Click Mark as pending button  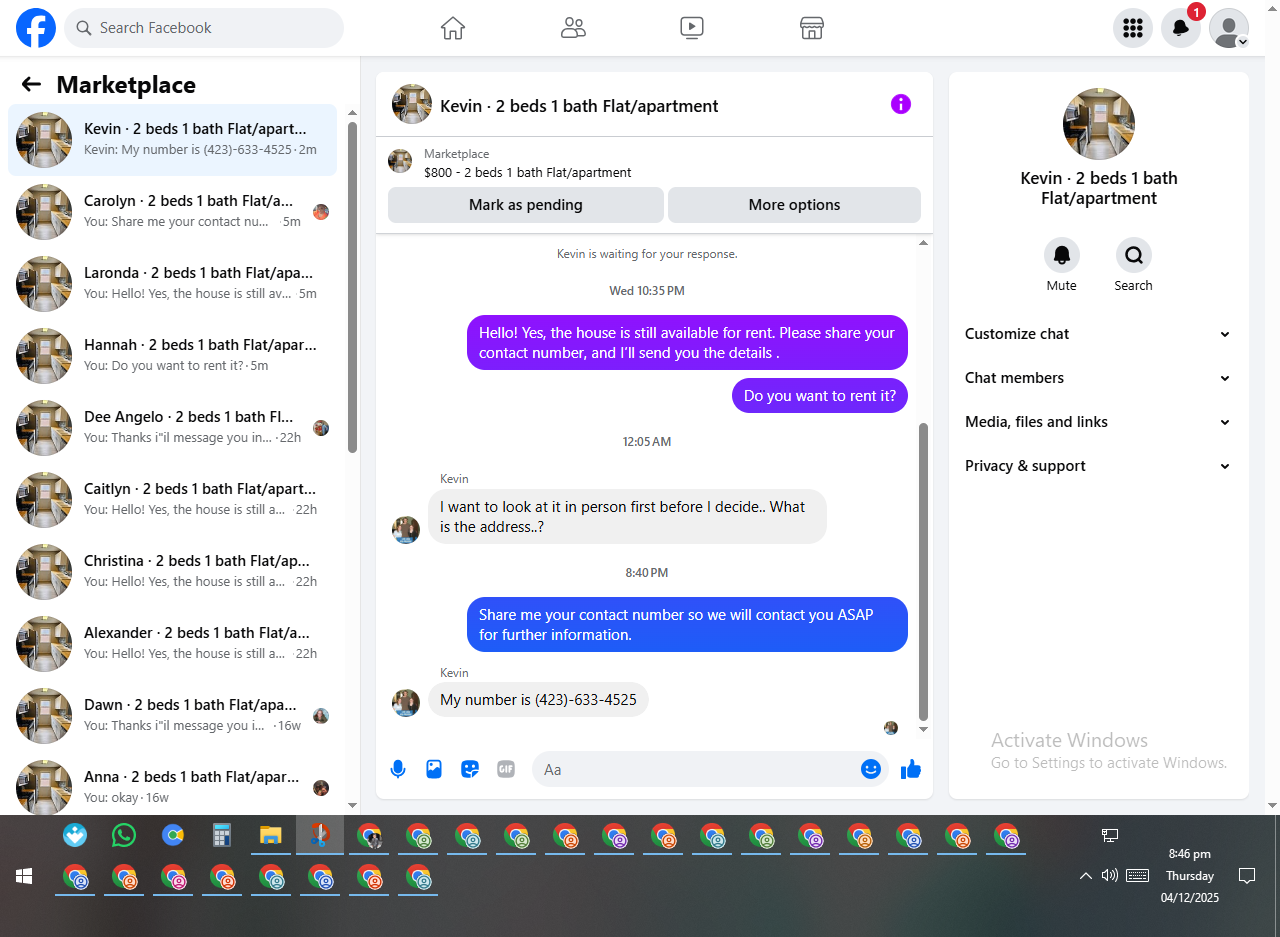click(x=526, y=205)
